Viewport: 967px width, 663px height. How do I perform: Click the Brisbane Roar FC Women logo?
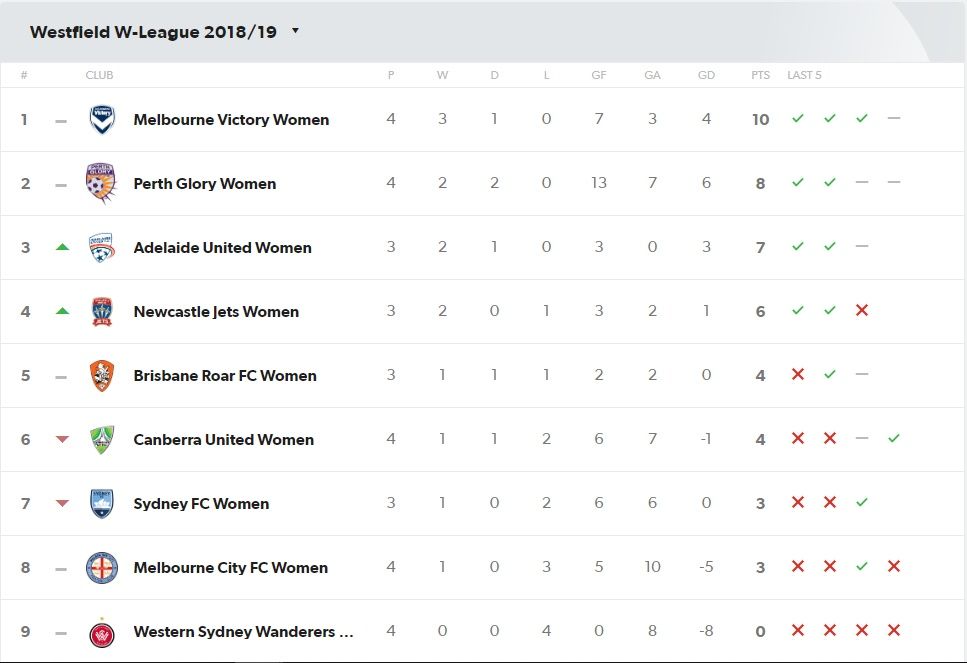[x=102, y=376]
